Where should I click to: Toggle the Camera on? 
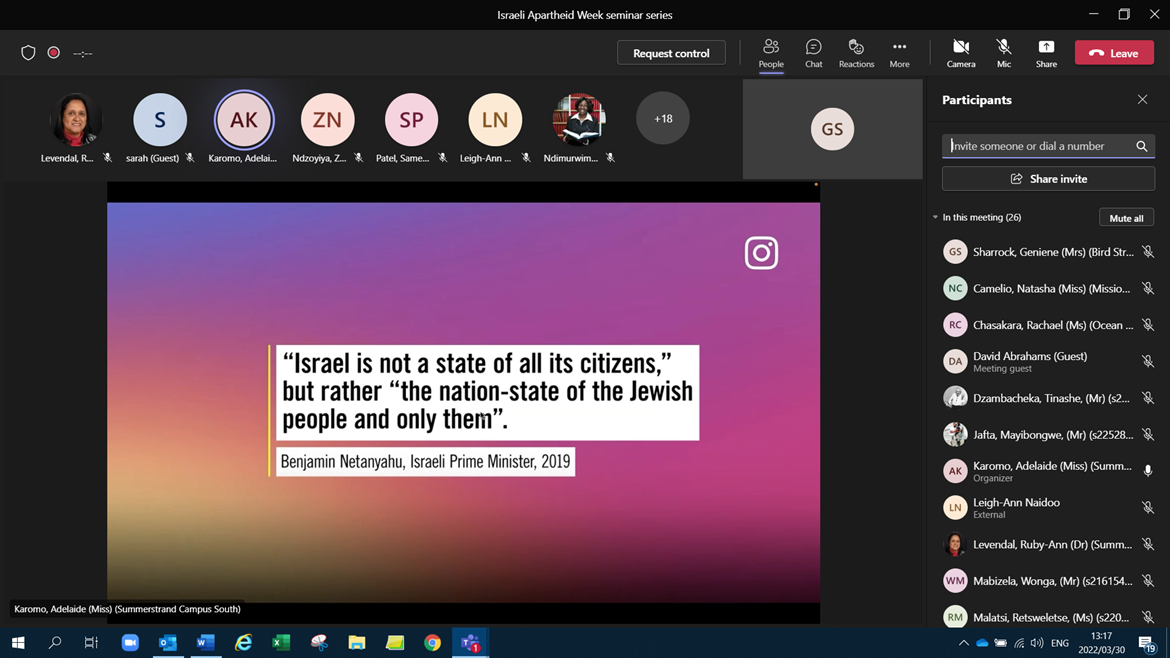961,53
